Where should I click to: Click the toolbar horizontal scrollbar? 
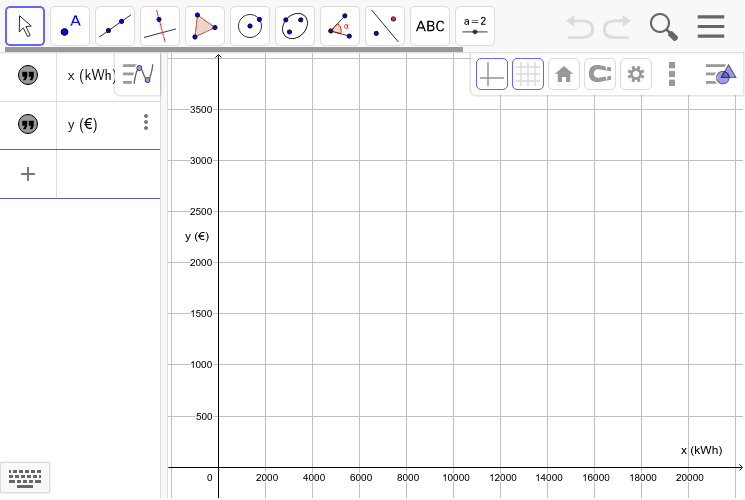tap(234, 49)
